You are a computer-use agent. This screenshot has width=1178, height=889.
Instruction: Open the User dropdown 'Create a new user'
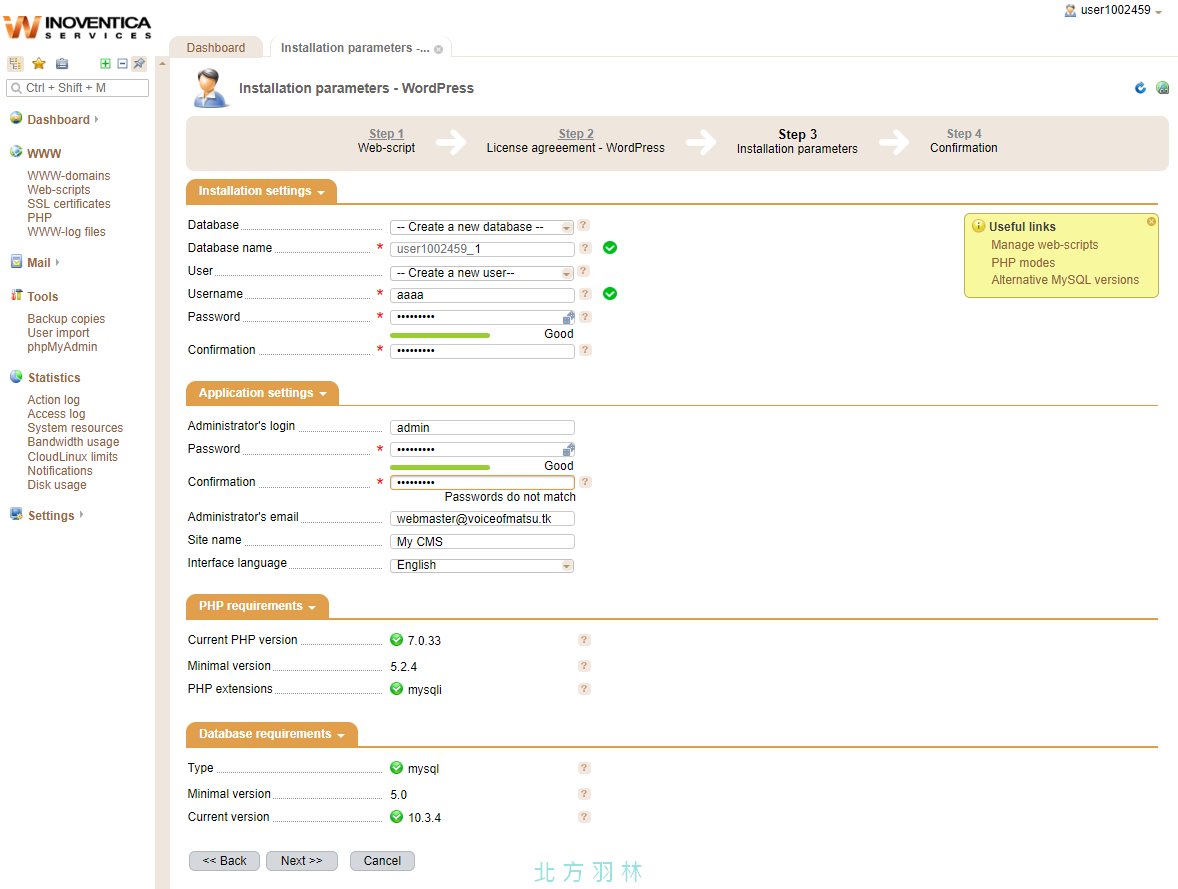click(x=482, y=273)
